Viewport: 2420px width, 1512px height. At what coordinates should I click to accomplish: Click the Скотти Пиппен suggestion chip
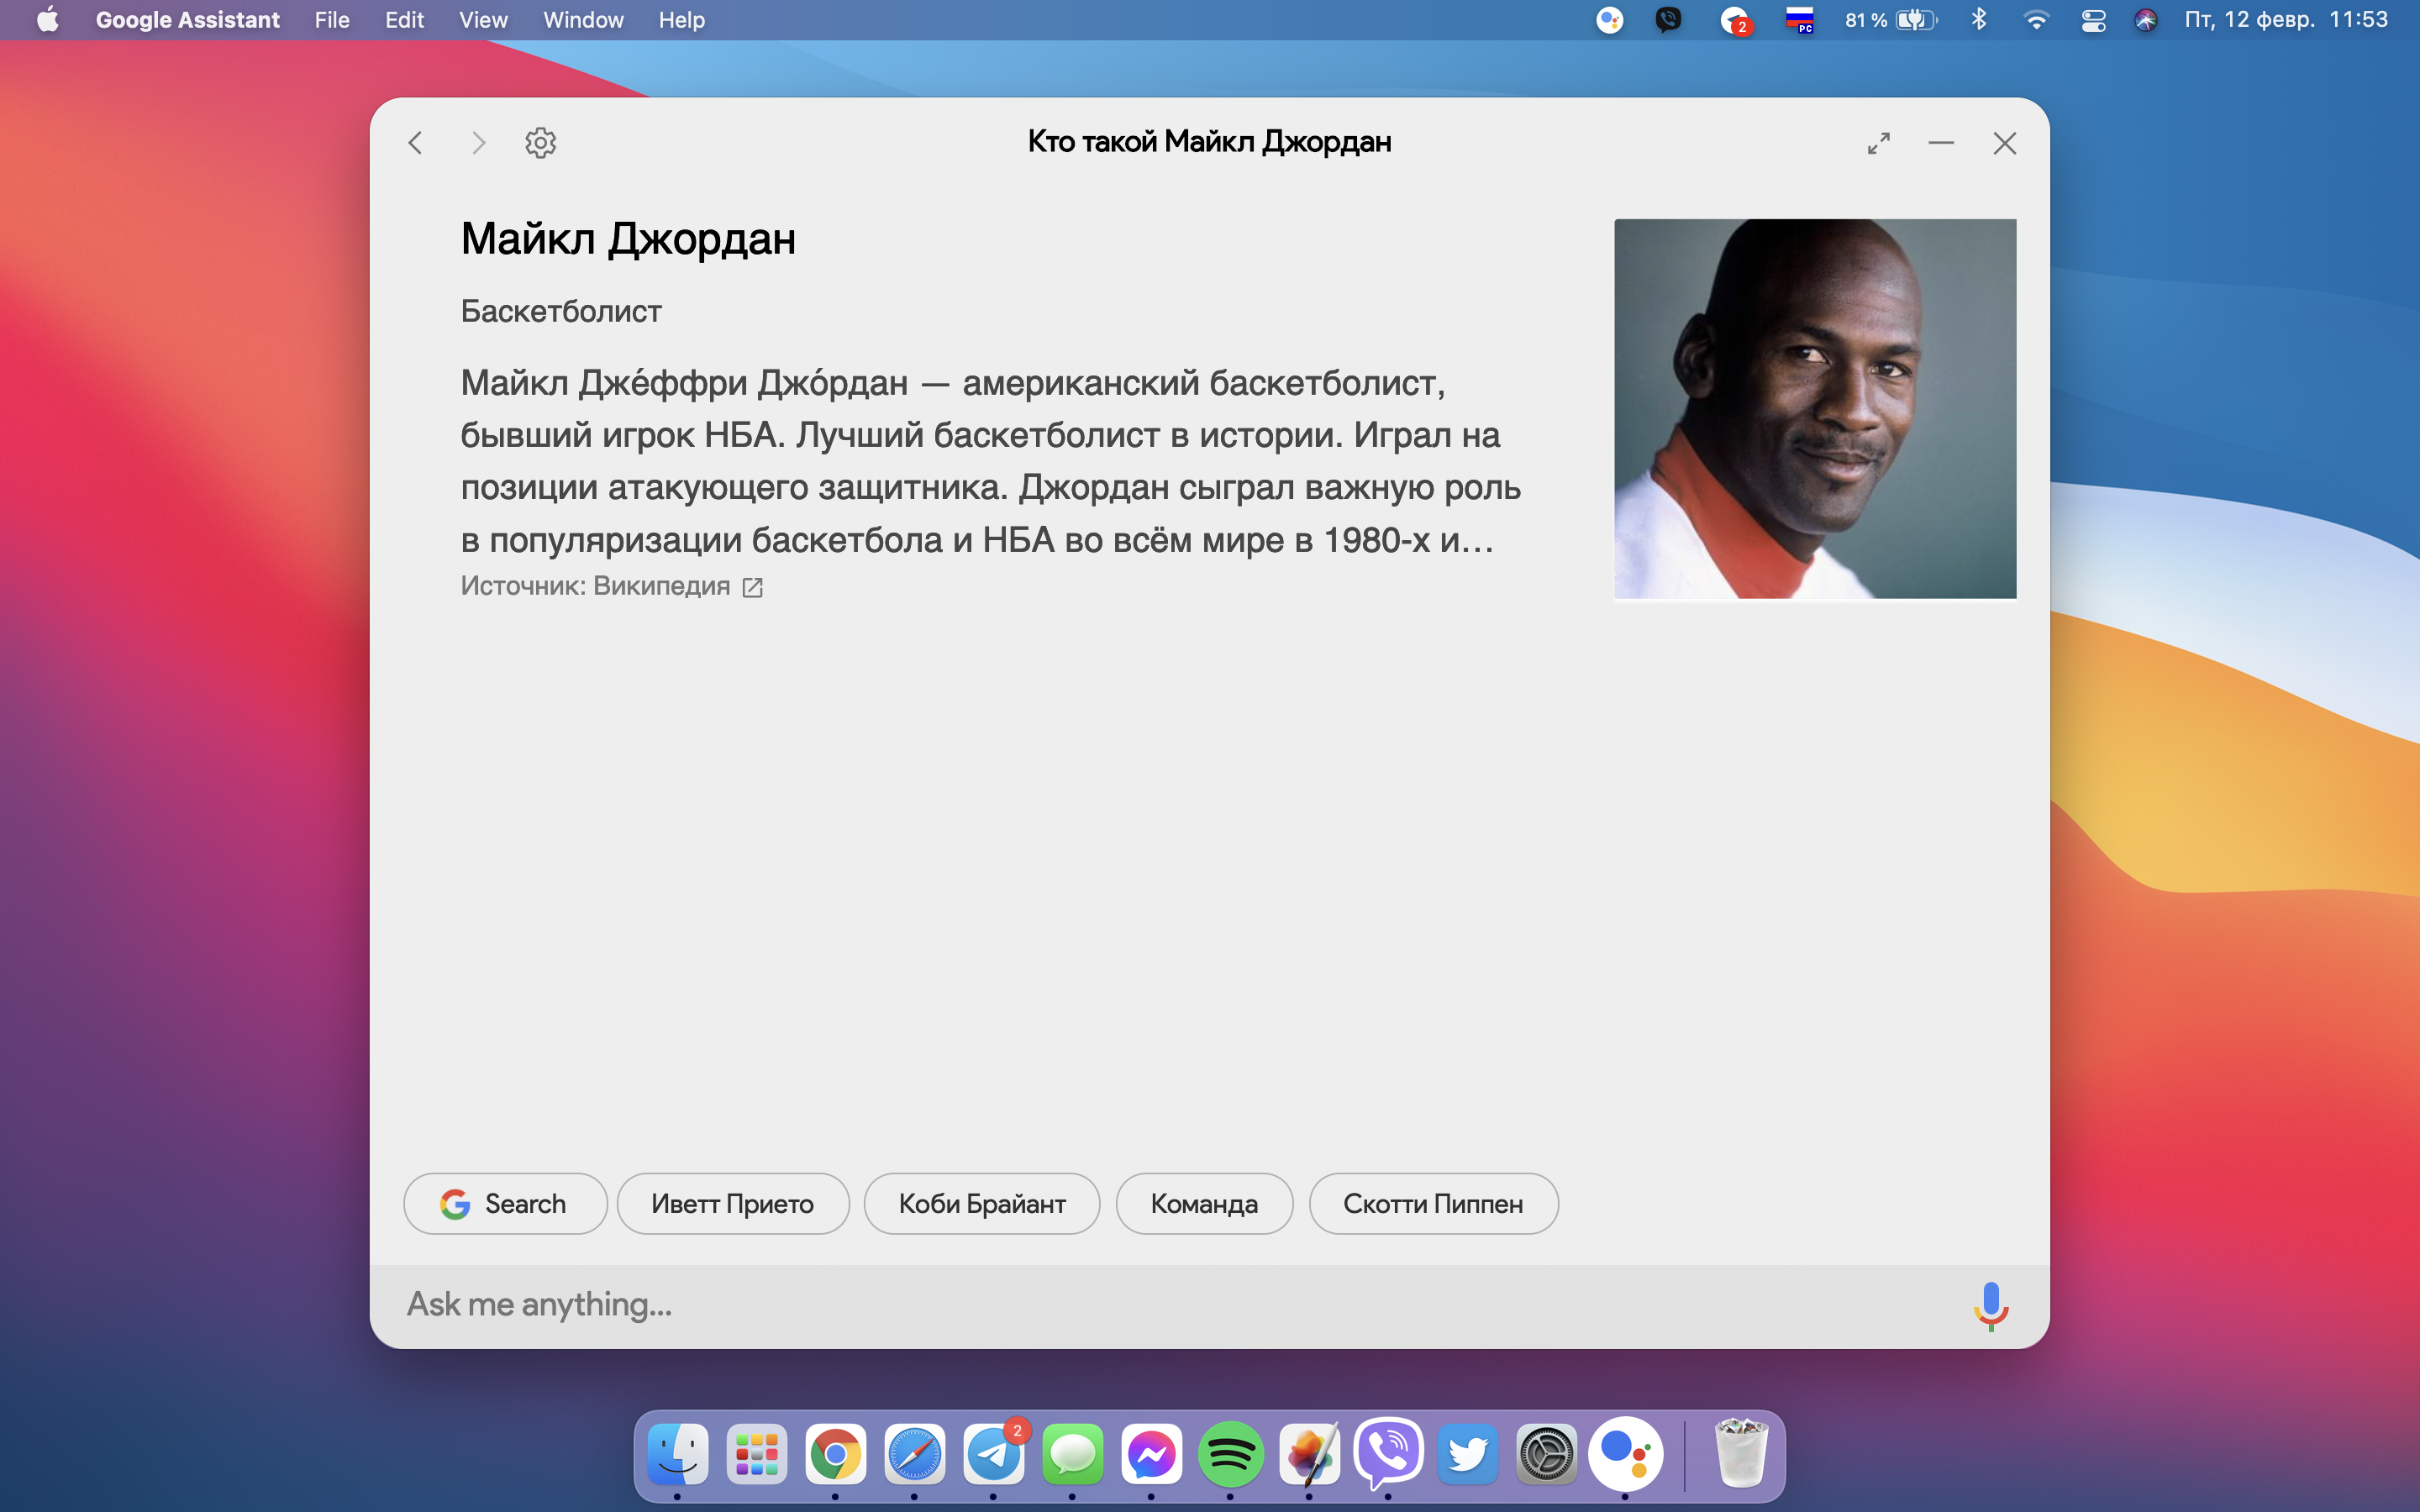click(x=1432, y=1204)
